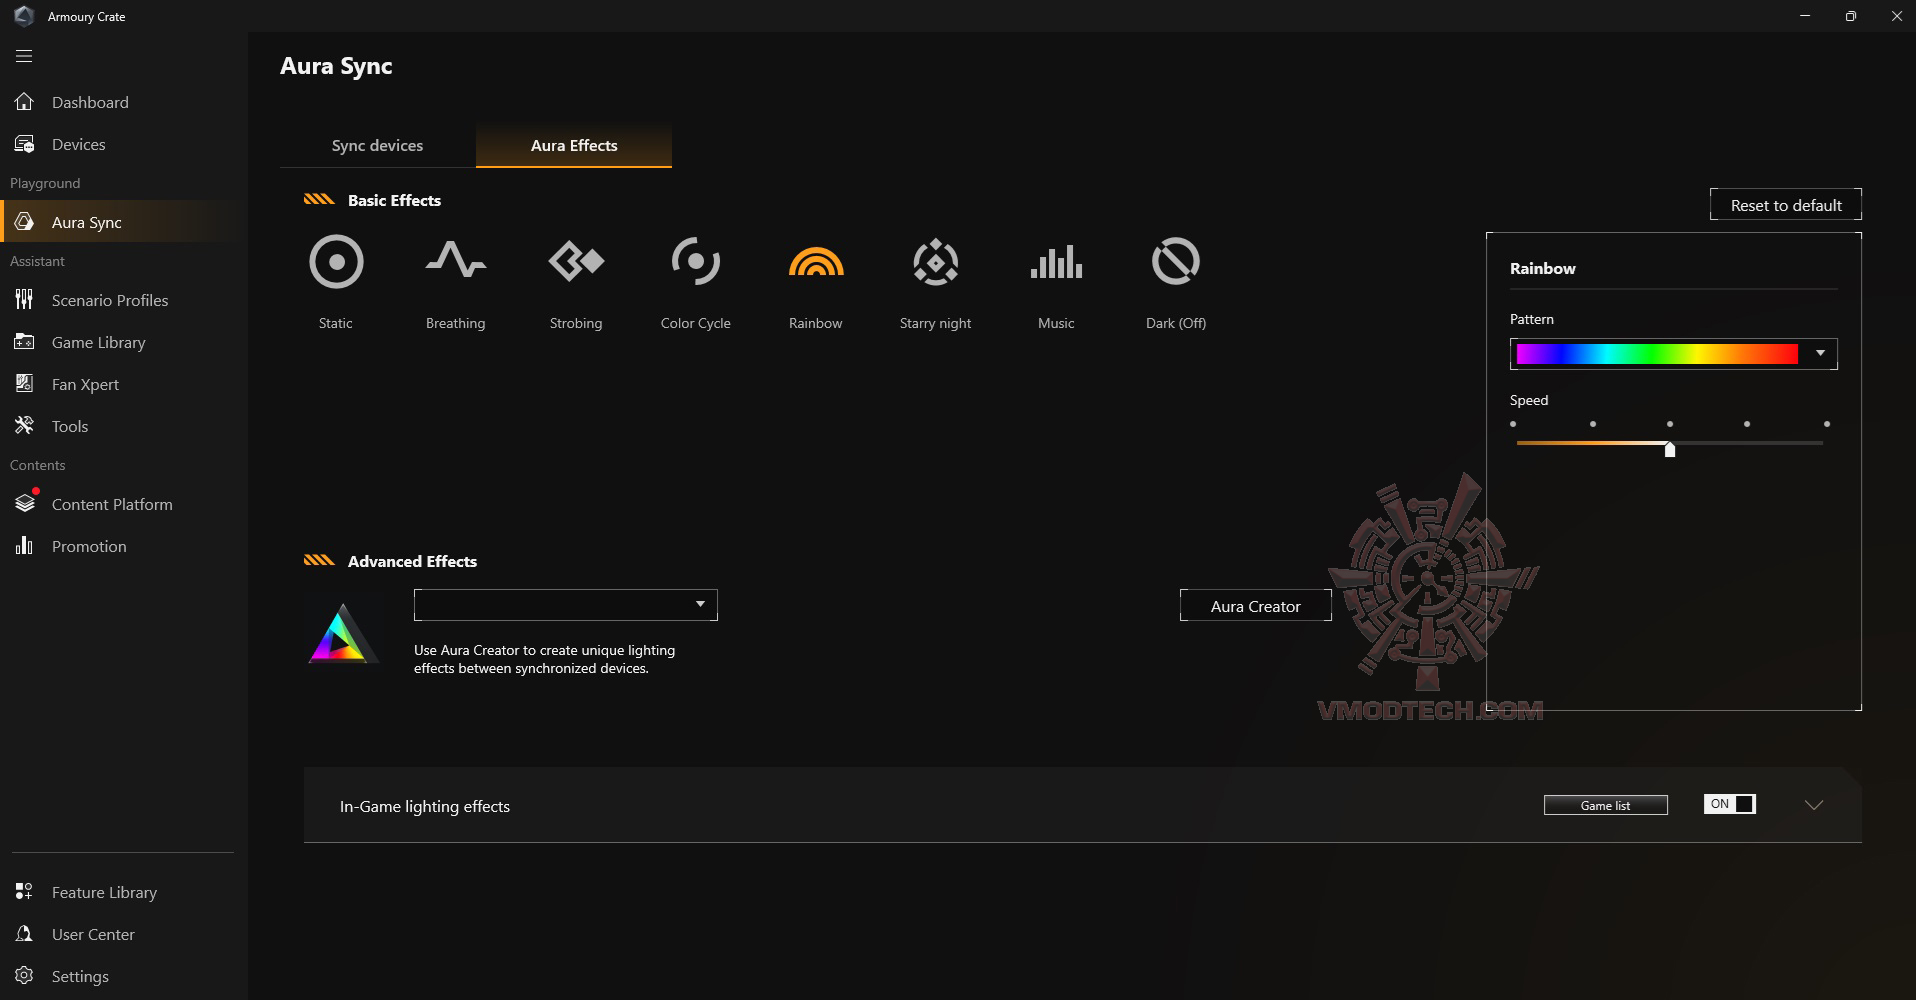
Task: Choose the Starry night effect icon
Action: point(936,262)
